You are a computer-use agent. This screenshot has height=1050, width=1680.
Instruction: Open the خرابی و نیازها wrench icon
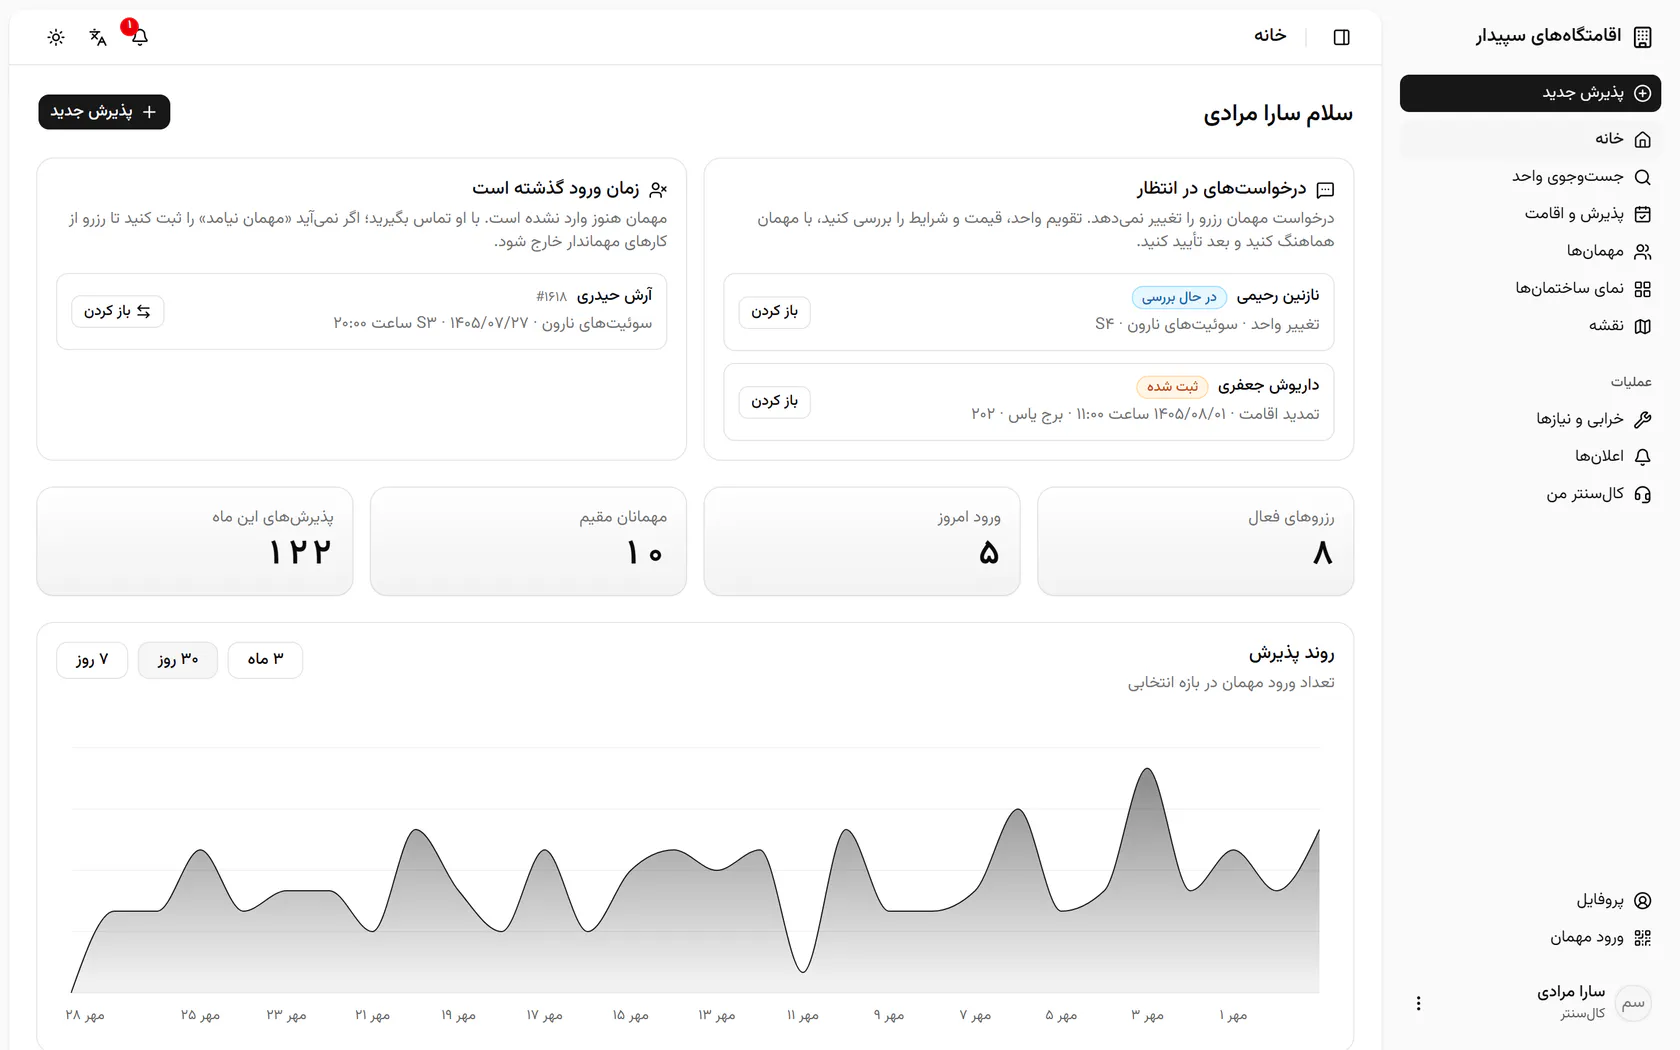[1642, 419]
